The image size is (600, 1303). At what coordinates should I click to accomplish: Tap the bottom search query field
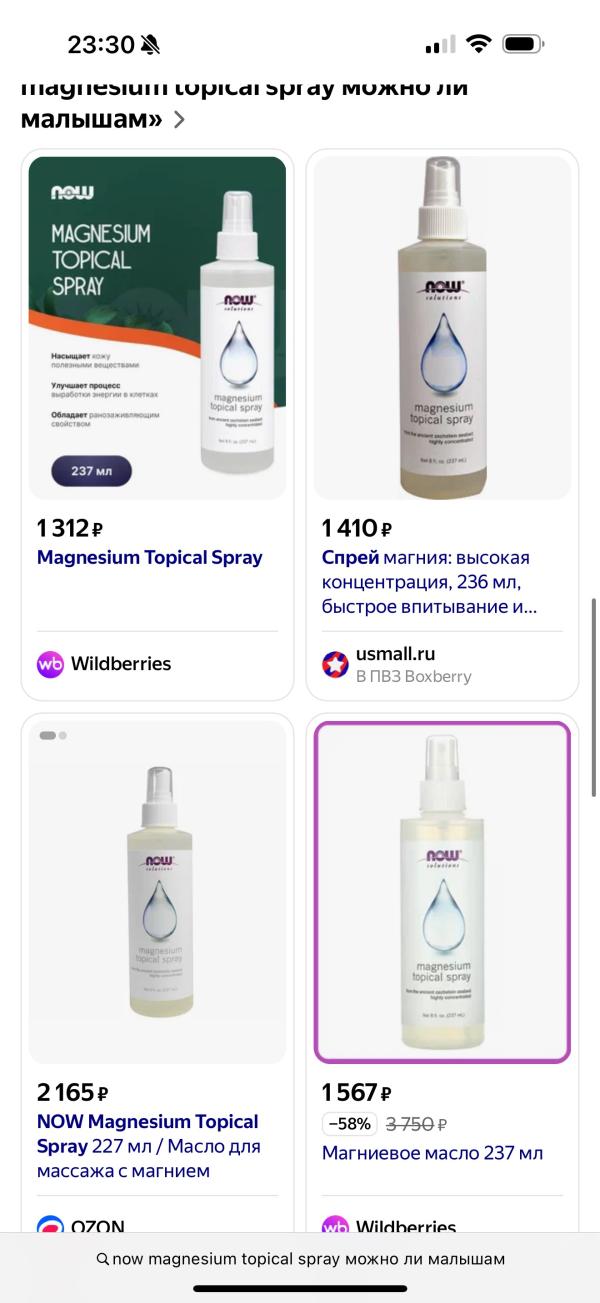point(300,1259)
